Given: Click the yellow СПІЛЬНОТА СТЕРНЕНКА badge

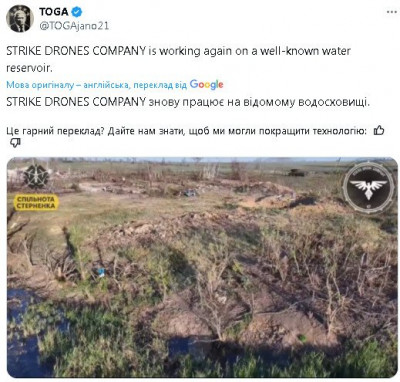Looking at the screenshot, I should (x=36, y=202).
